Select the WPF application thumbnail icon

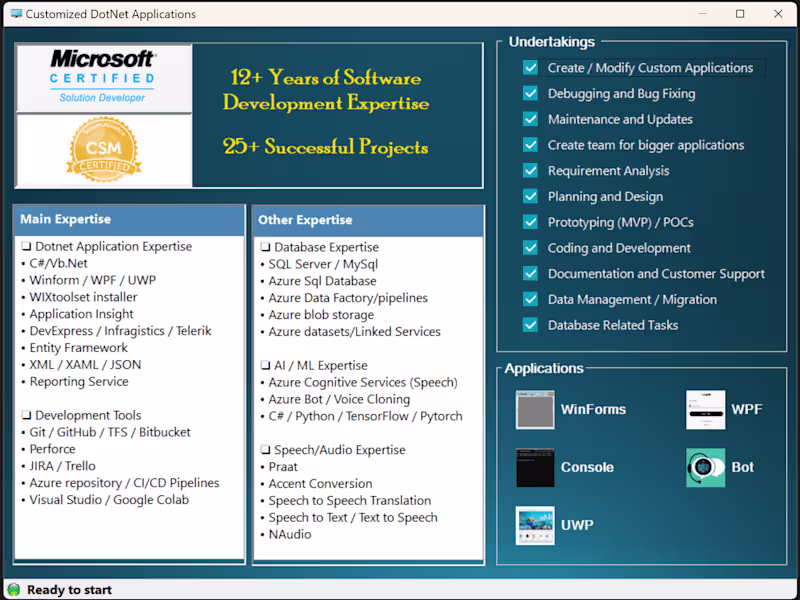(x=705, y=410)
